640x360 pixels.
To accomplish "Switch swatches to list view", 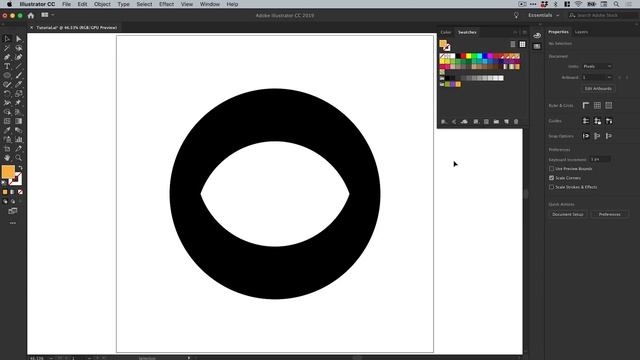I will (513, 44).
